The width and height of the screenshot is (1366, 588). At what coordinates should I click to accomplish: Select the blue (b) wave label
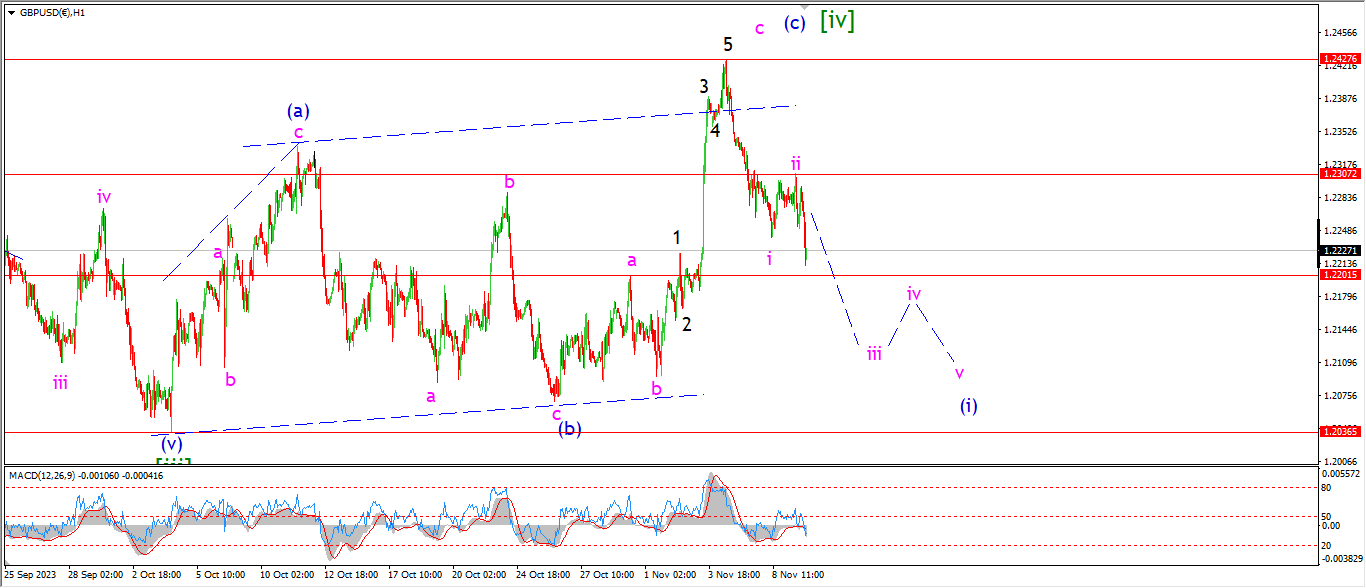[570, 429]
